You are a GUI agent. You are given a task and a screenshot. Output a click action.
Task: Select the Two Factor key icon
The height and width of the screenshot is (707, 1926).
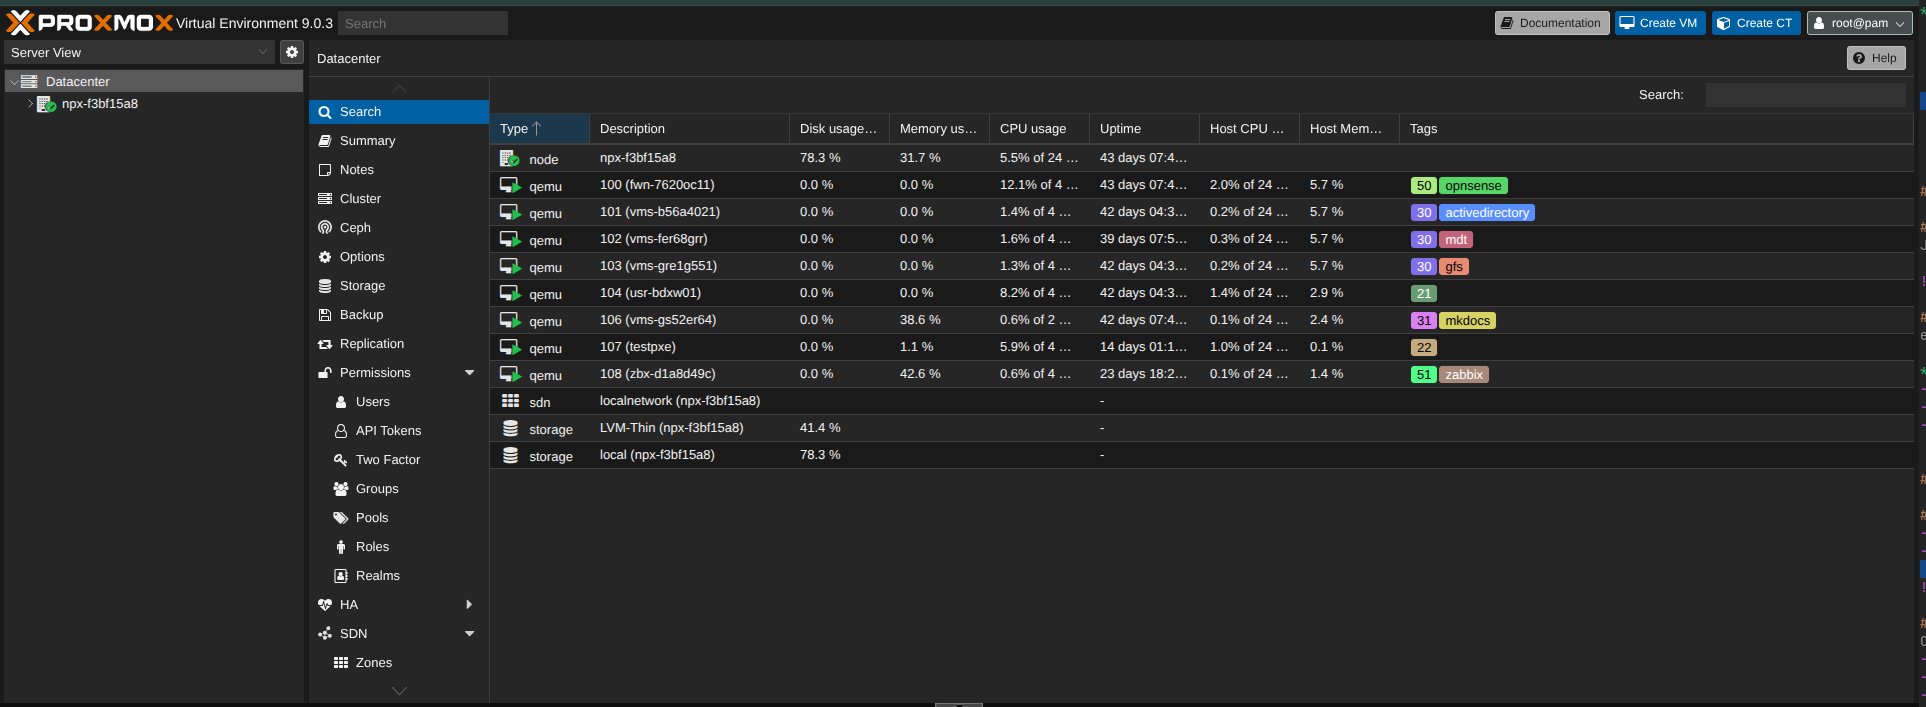pos(341,460)
